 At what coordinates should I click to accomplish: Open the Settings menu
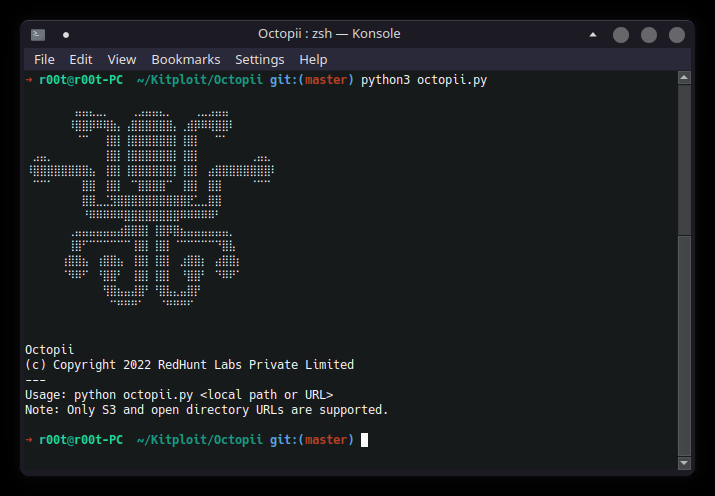coord(260,60)
